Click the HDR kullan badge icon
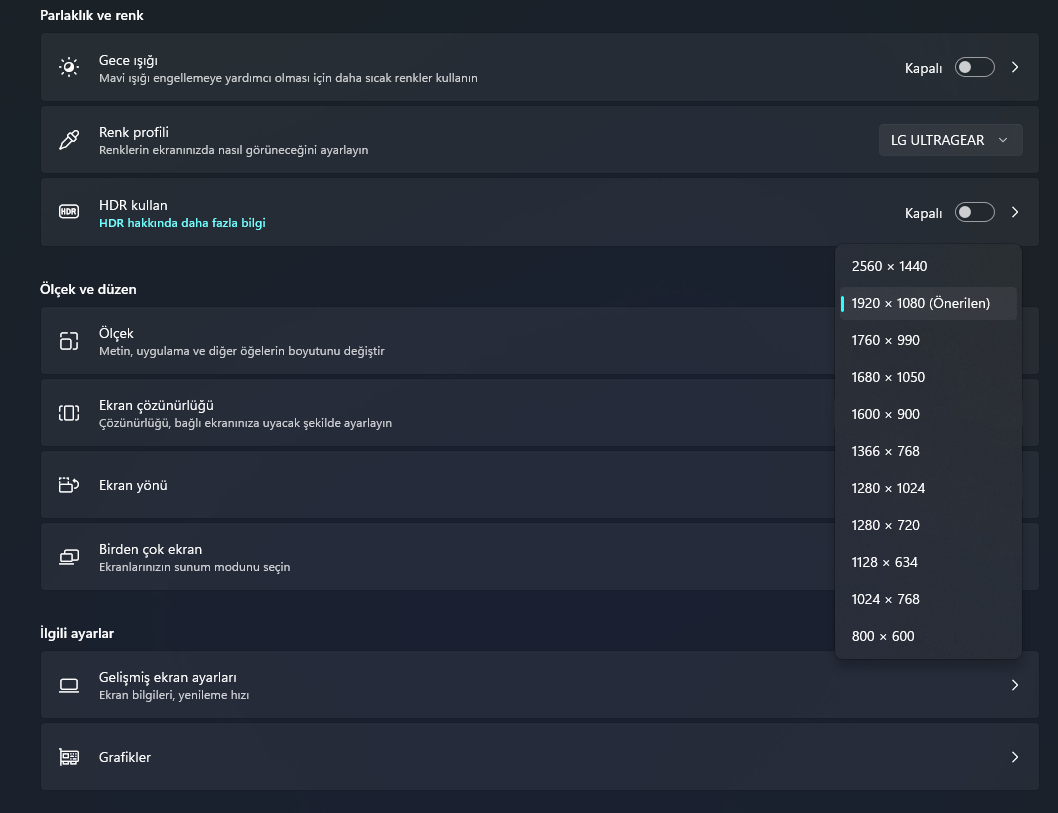Viewport: 1058px width, 813px height. click(x=69, y=212)
